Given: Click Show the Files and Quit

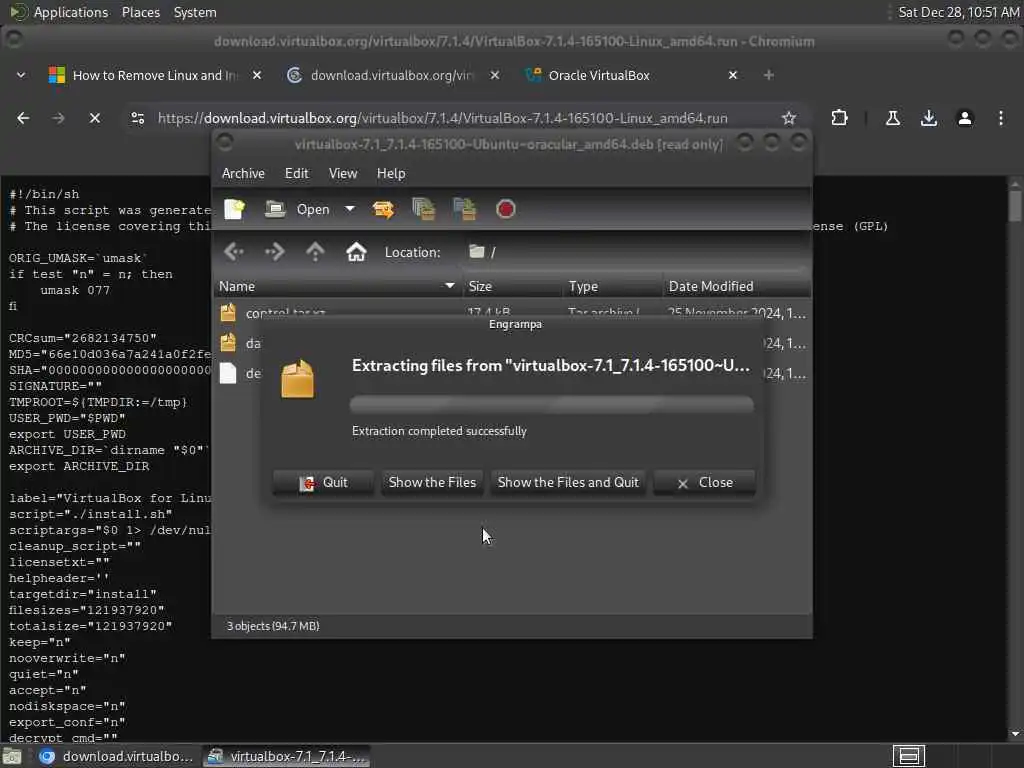Looking at the screenshot, I should (568, 483).
